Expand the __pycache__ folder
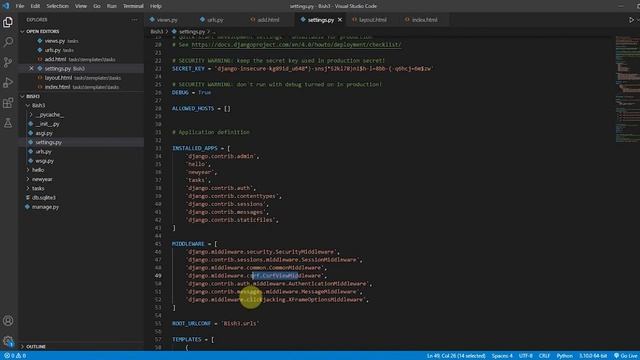This screenshot has height=360, width=640. (49, 115)
